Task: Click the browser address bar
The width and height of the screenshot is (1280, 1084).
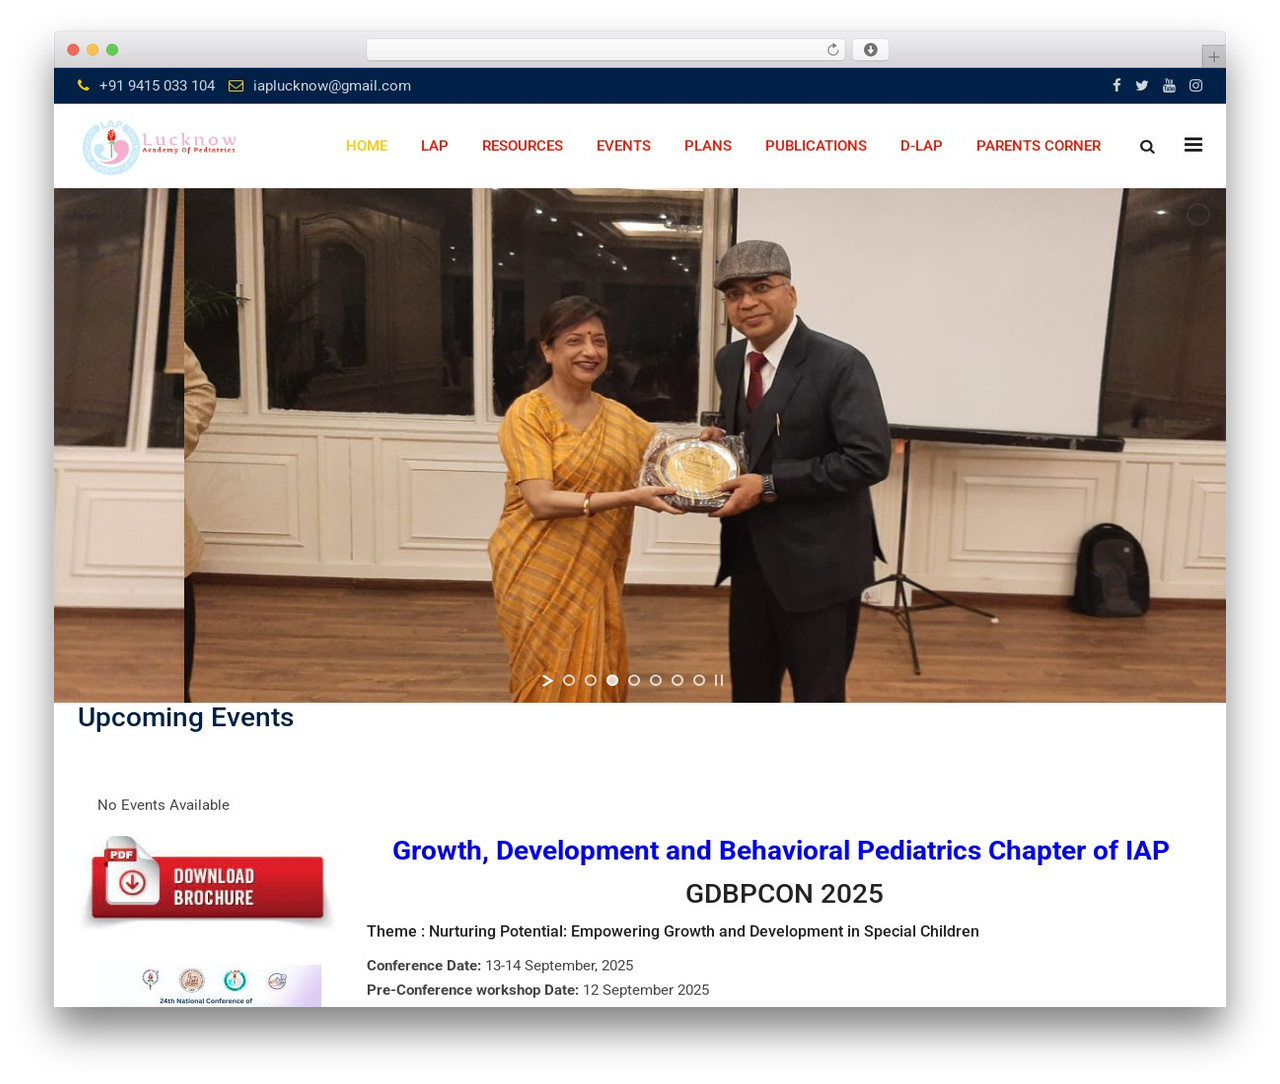Action: (x=606, y=50)
